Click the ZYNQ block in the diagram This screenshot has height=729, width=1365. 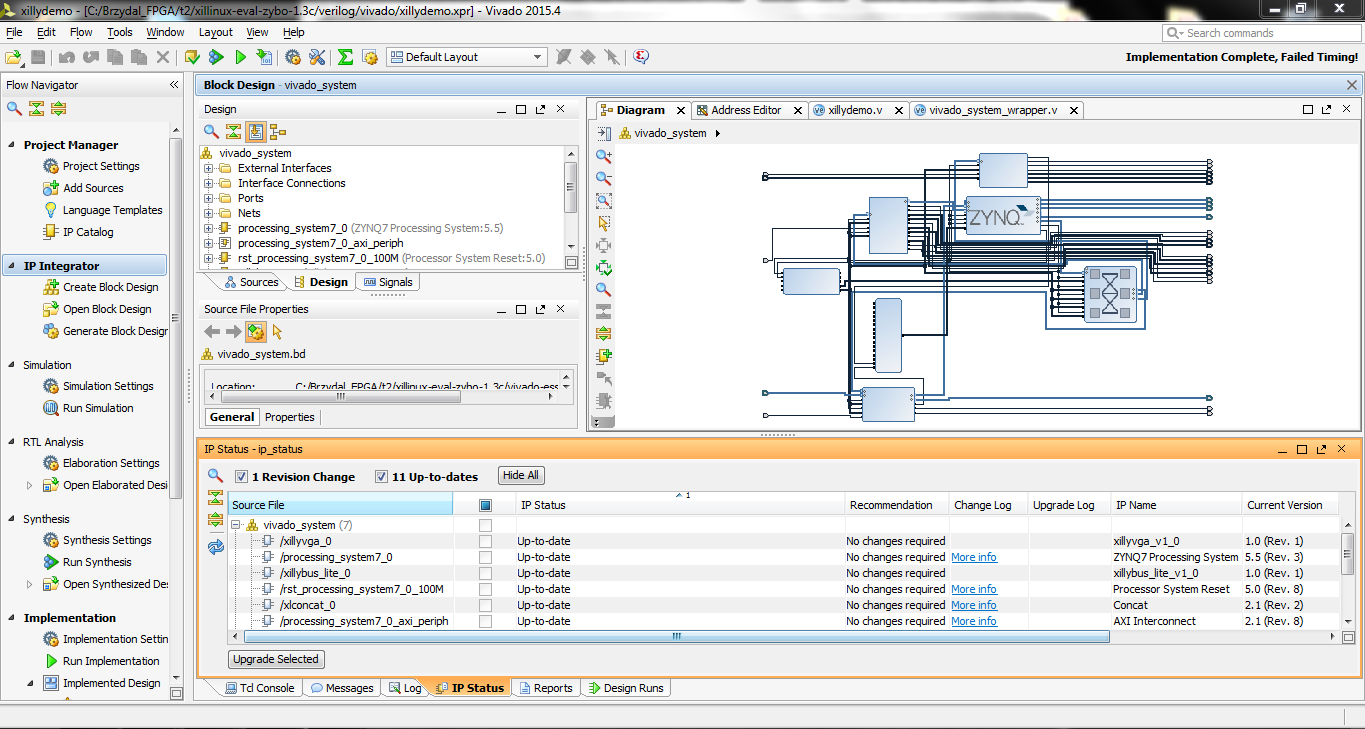click(x=1003, y=215)
